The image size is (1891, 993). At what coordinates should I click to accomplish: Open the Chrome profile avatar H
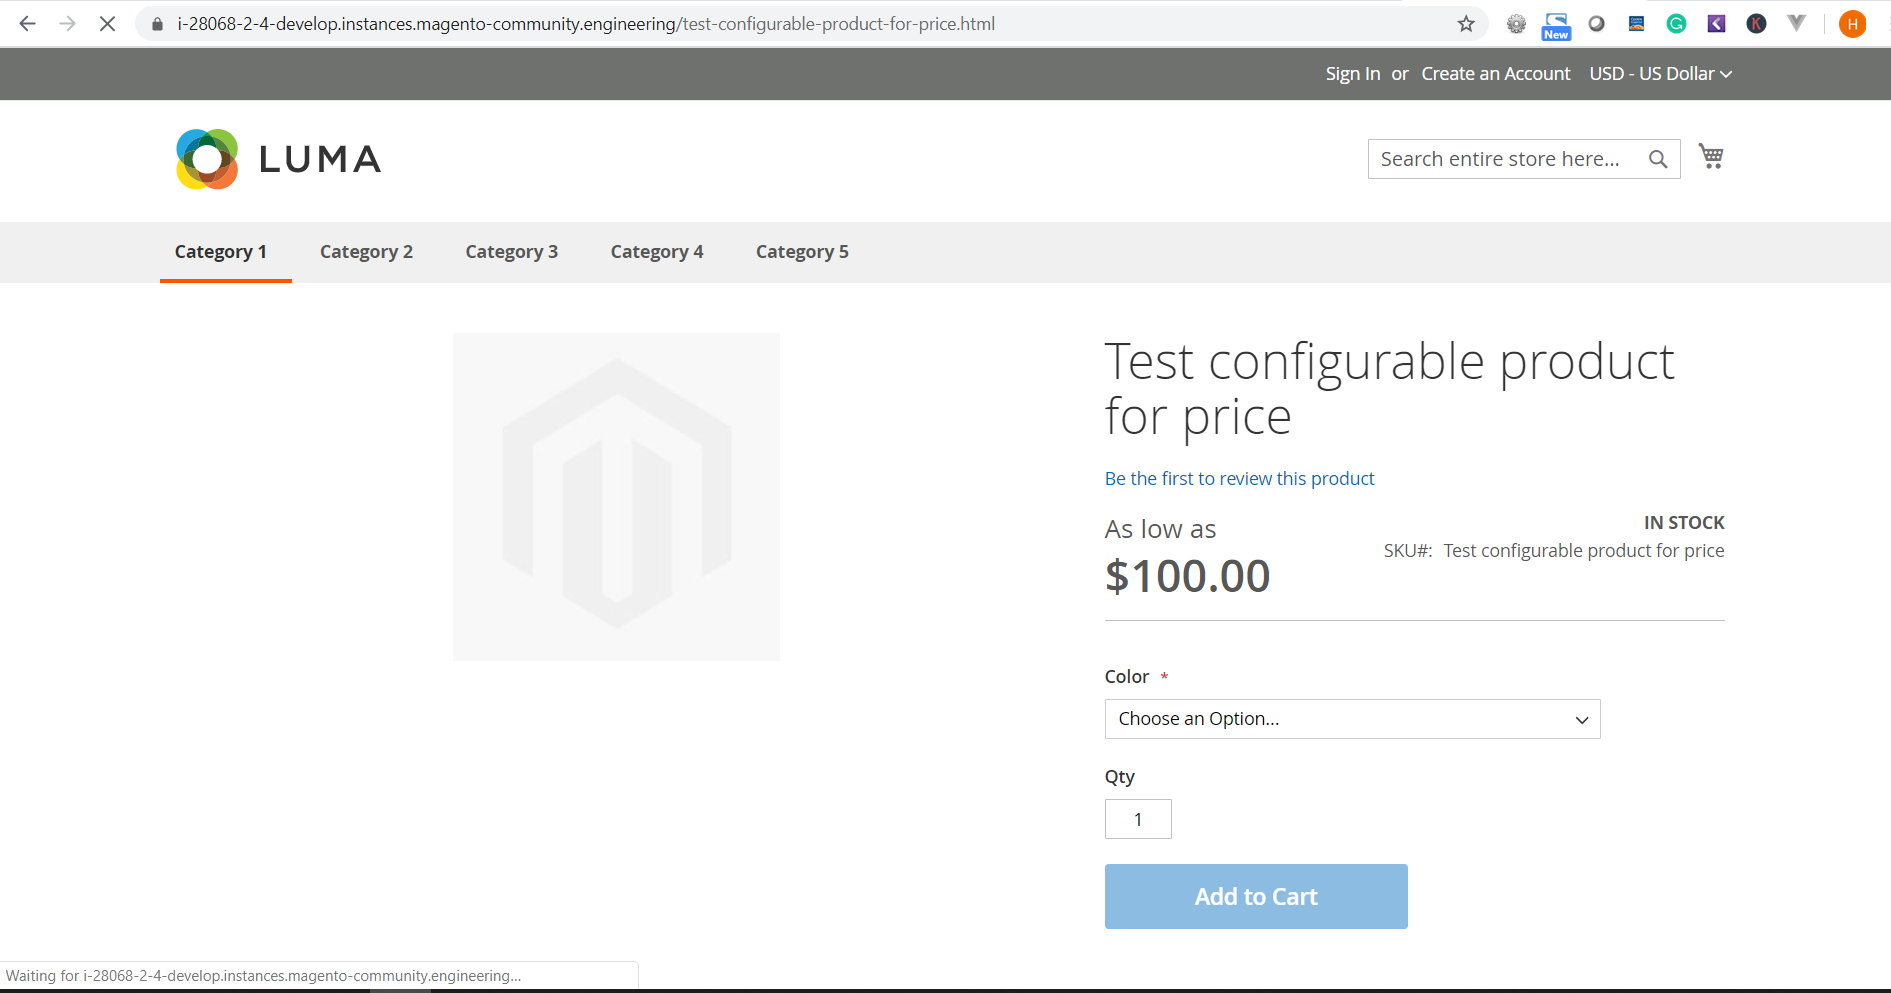1853,24
